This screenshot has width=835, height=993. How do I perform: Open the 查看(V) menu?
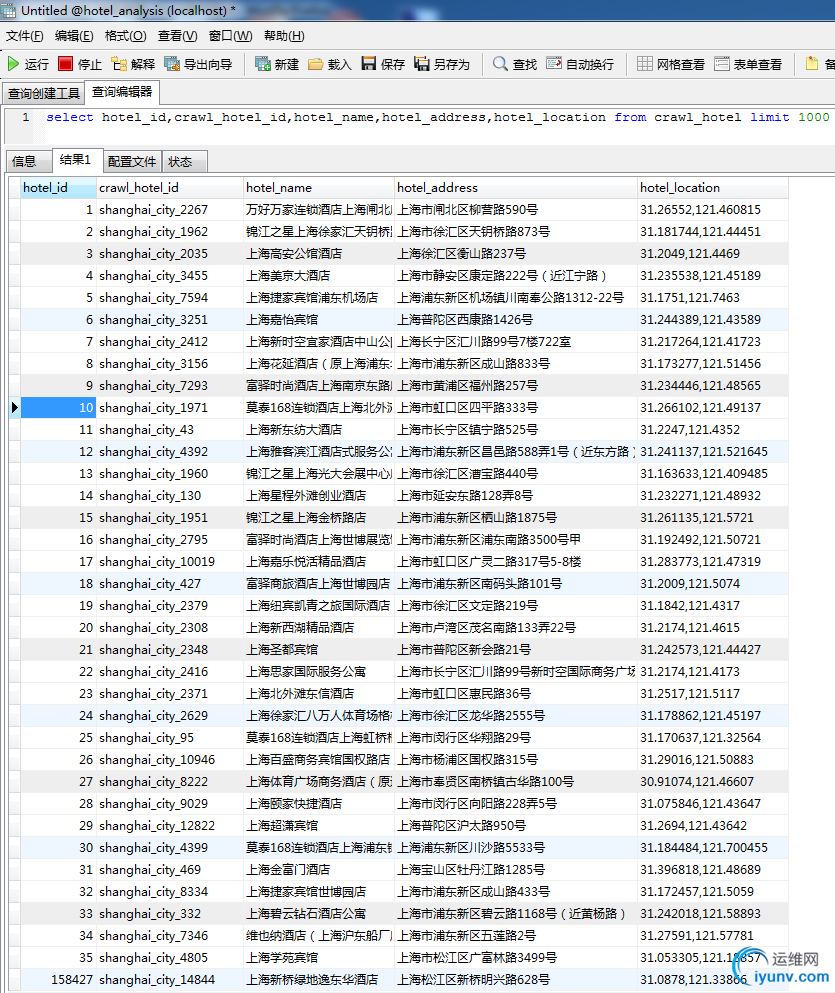(177, 36)
